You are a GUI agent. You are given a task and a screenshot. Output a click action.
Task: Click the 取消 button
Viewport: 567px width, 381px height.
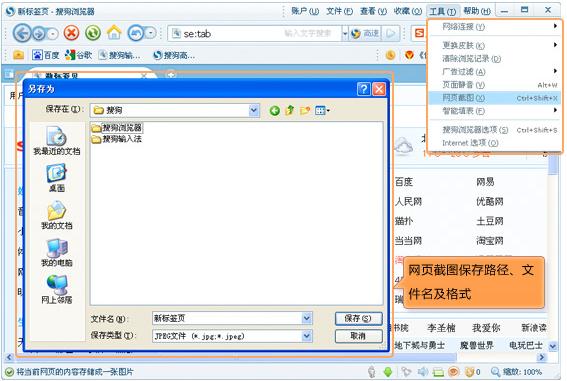[x=358, y=336]
